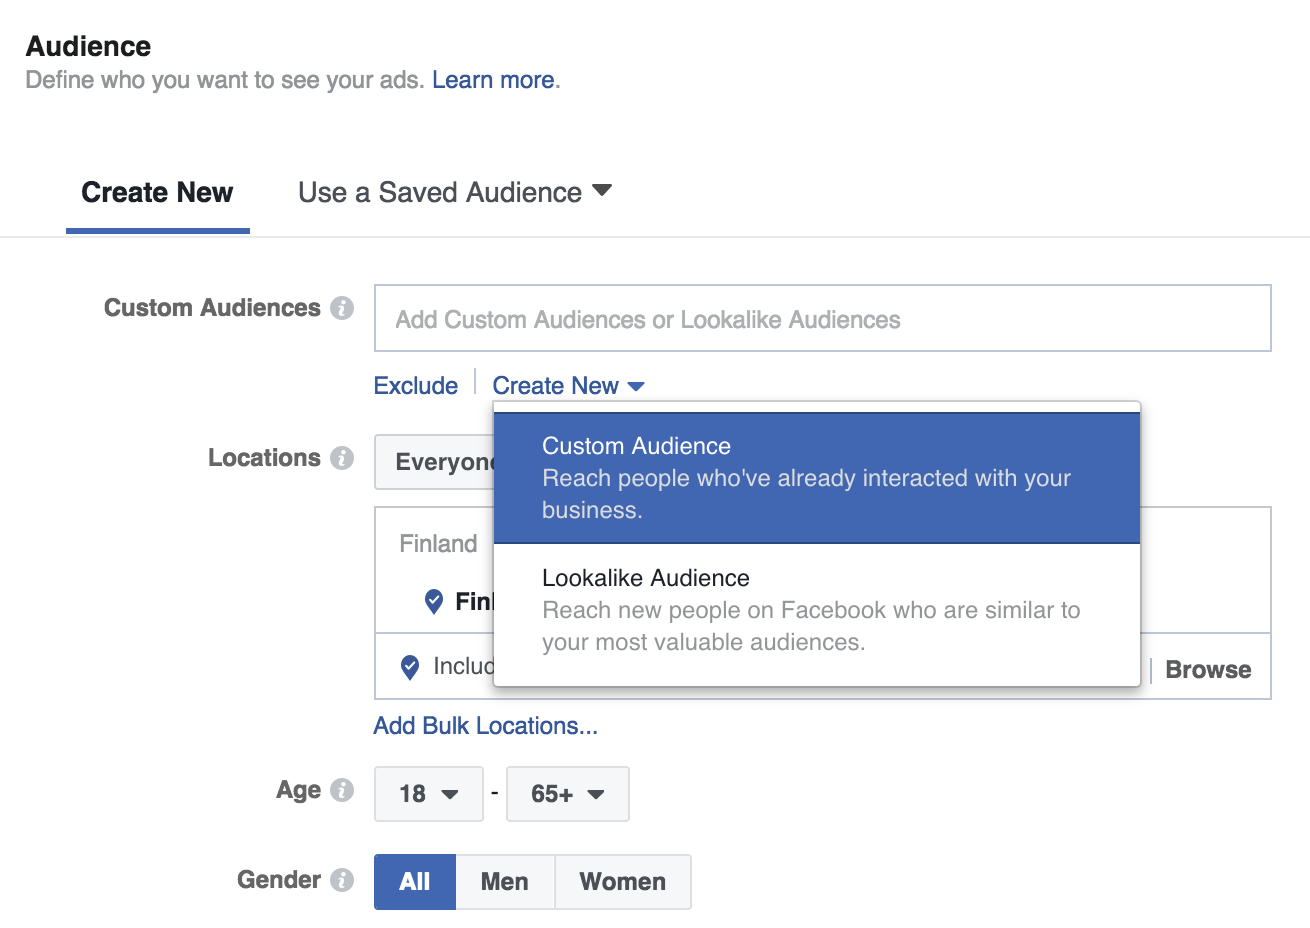Switch to the Create New tab
1310x928 pixels.
157,193
